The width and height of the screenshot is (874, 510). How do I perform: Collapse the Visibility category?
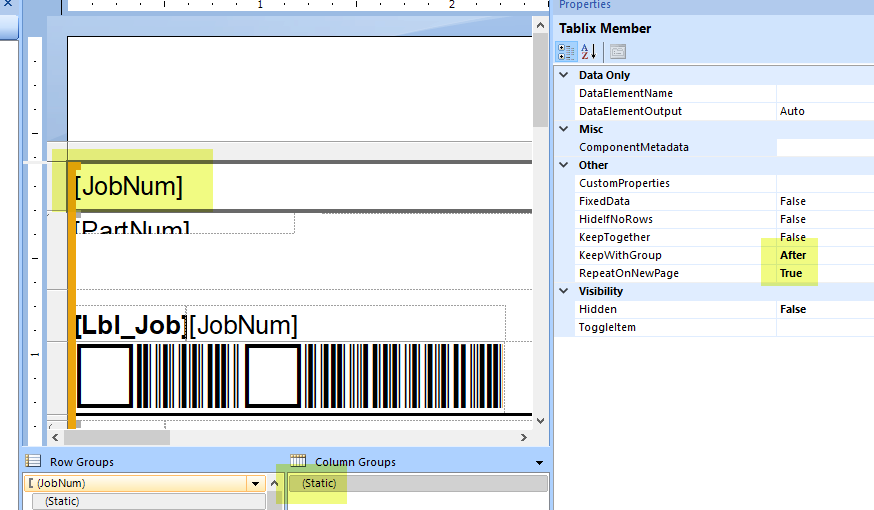564,291
